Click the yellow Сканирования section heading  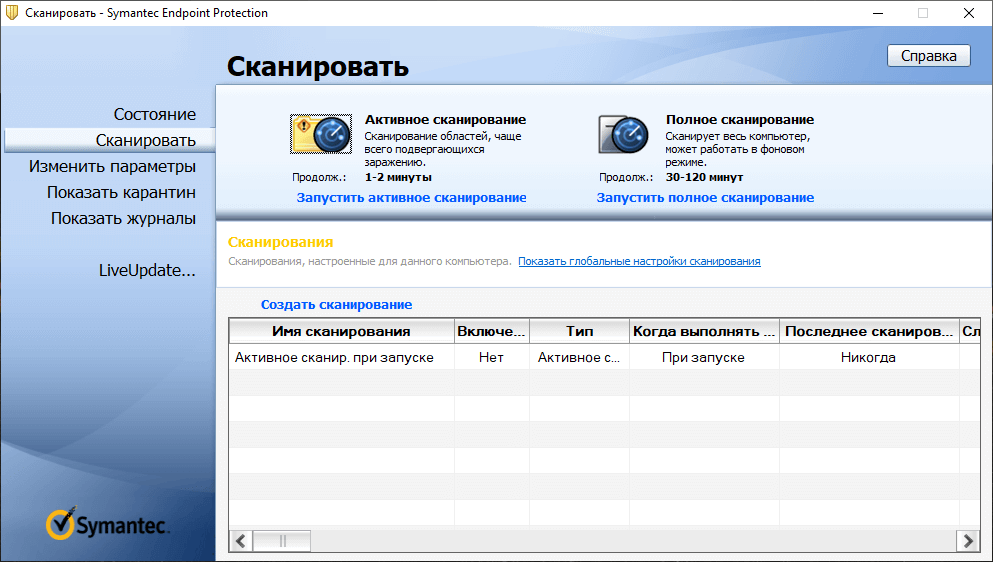pyautogui.click(x=281, y=242)
